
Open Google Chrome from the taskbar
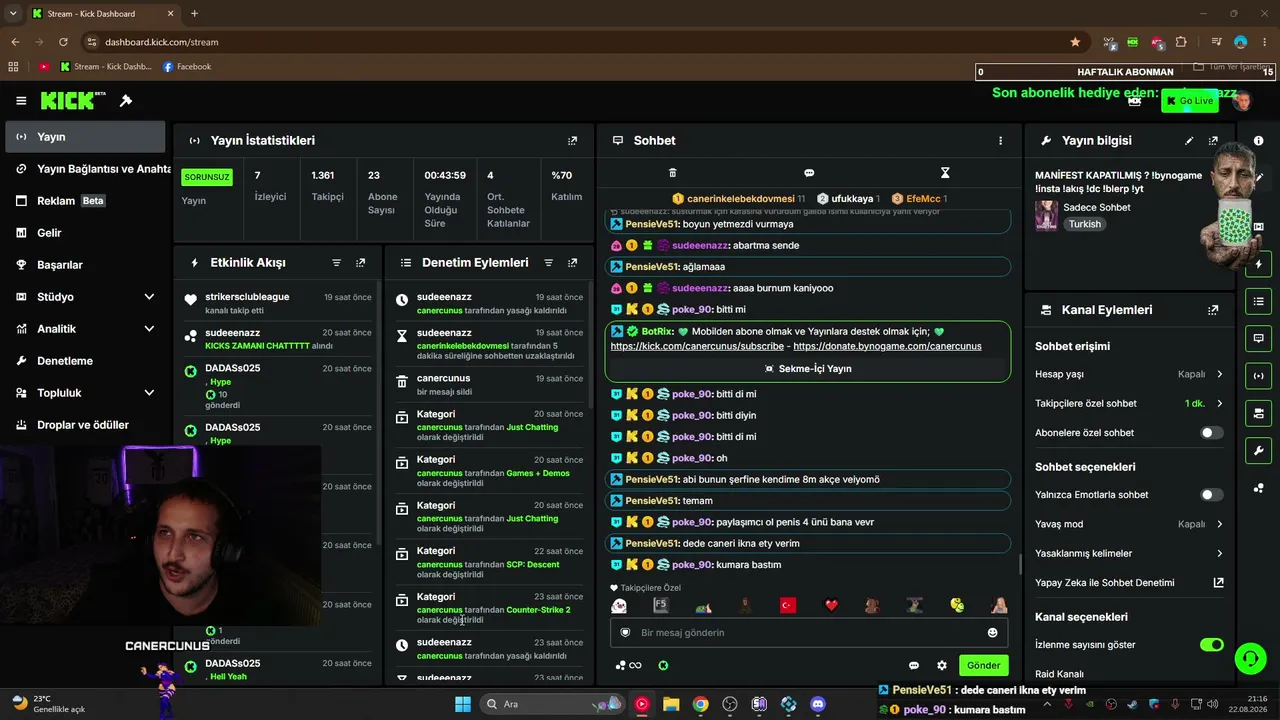700,704
